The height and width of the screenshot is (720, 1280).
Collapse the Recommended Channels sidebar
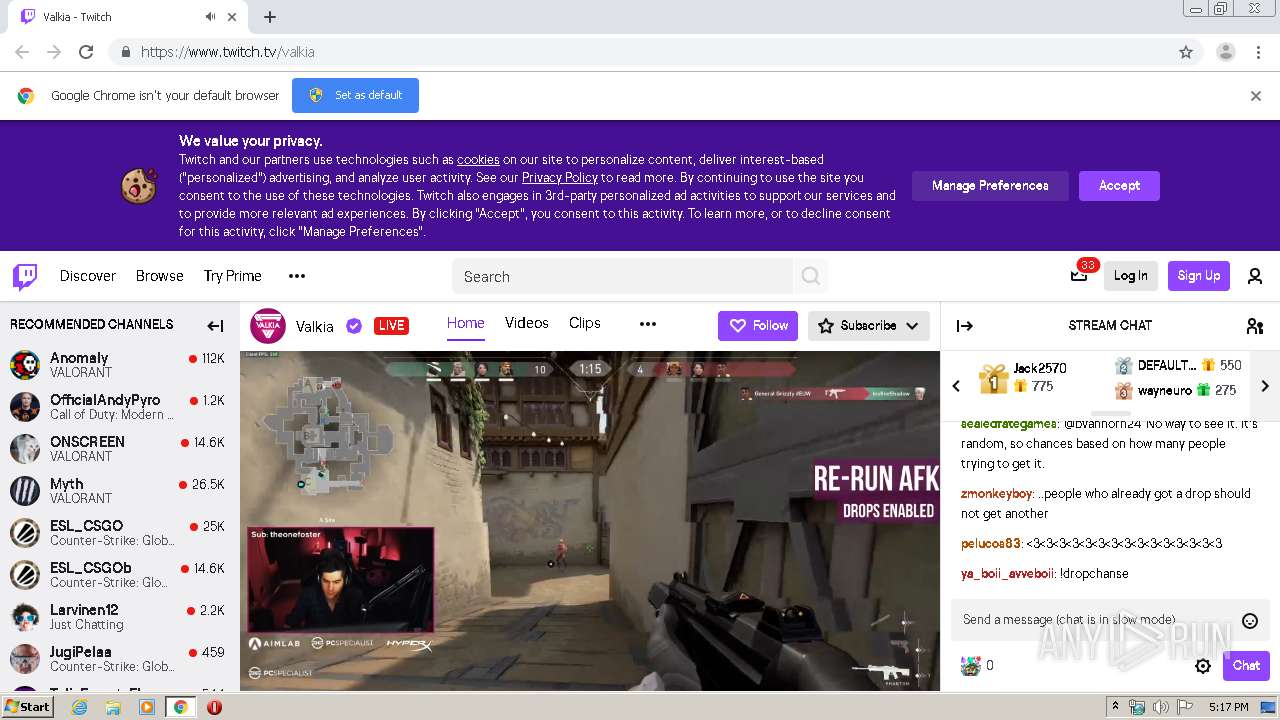click(x=215, y=325)
